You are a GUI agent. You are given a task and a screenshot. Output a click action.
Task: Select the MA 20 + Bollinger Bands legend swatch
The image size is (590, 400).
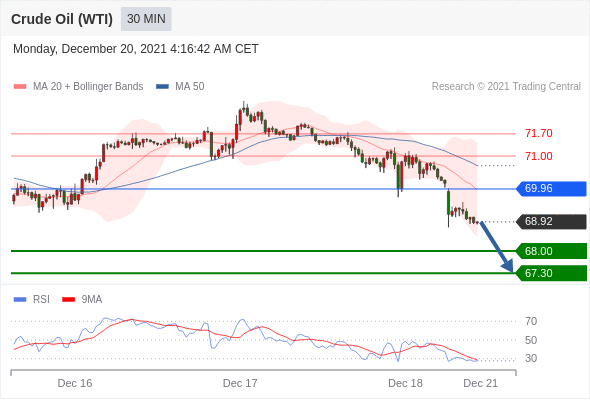20,87
